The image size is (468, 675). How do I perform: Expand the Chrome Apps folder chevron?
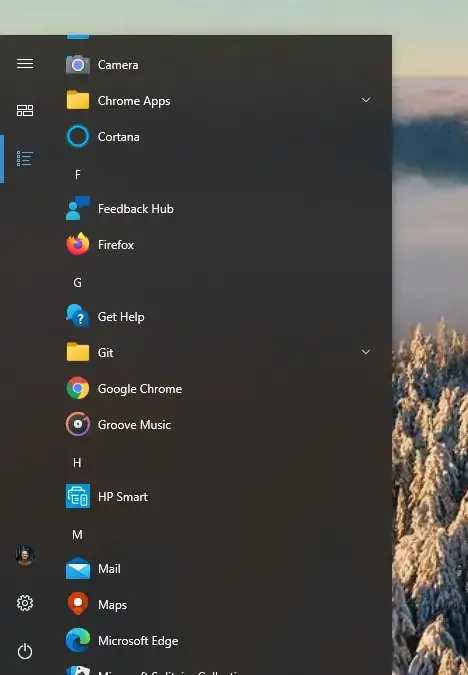[366, 100]
